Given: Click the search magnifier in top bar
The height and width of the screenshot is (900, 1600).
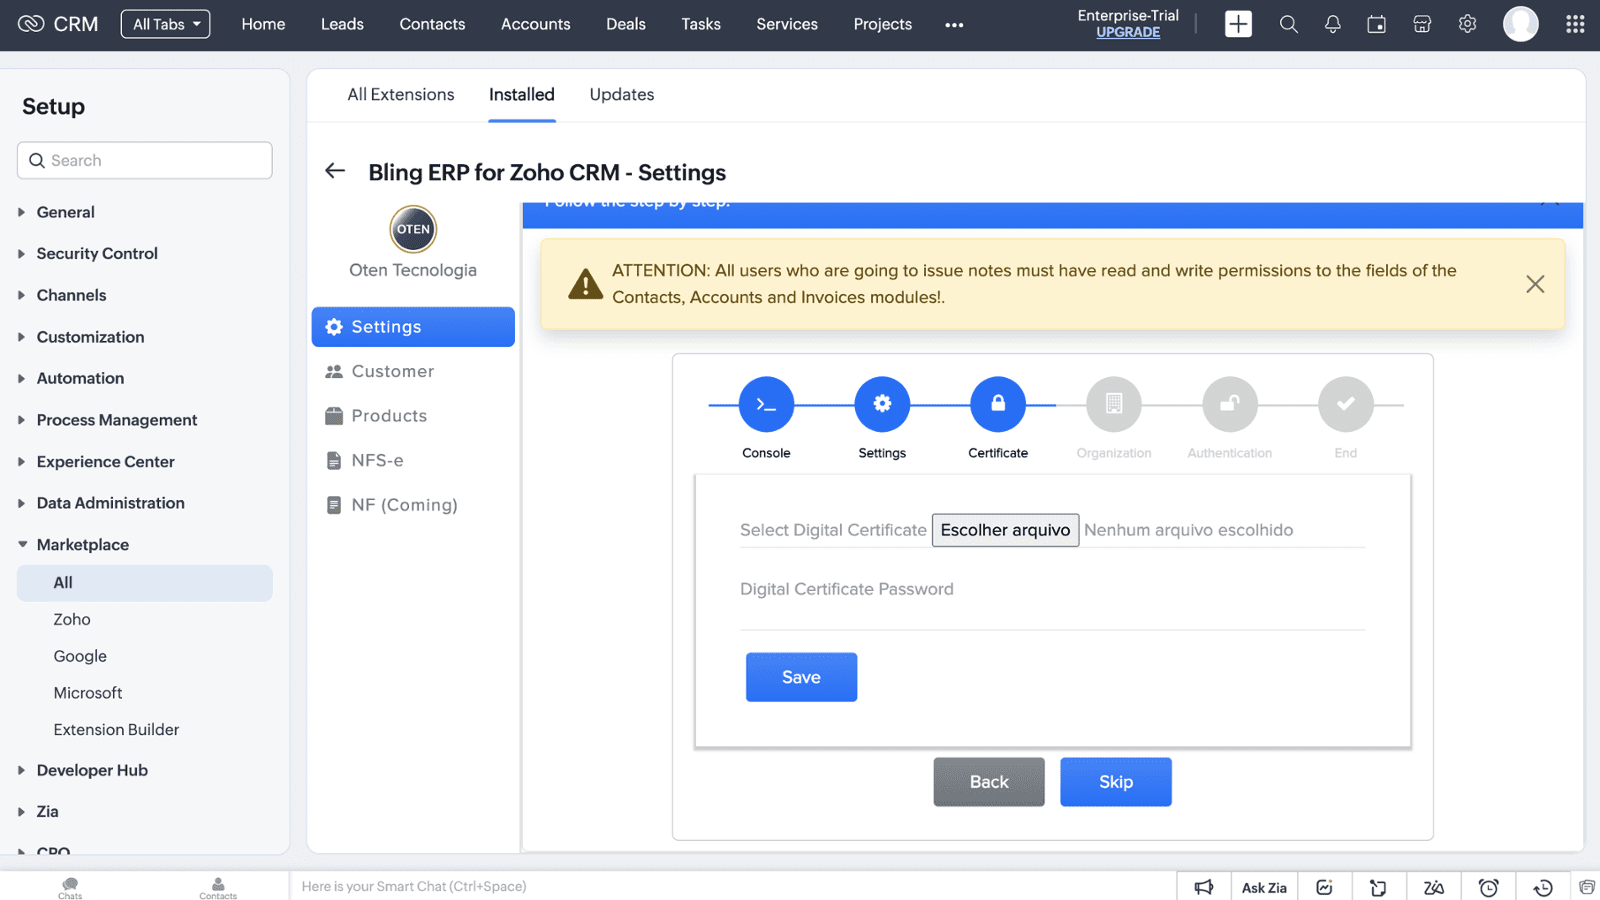Looking at the screenshot, I should [1288, 24].
